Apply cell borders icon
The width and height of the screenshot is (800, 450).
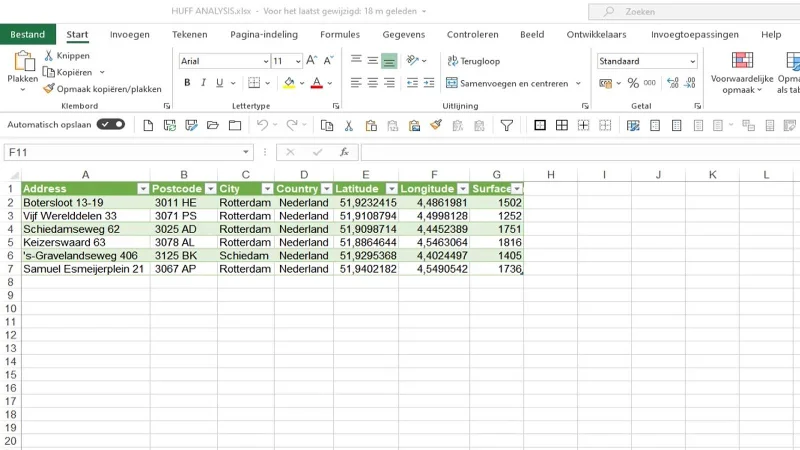(254, 83)
